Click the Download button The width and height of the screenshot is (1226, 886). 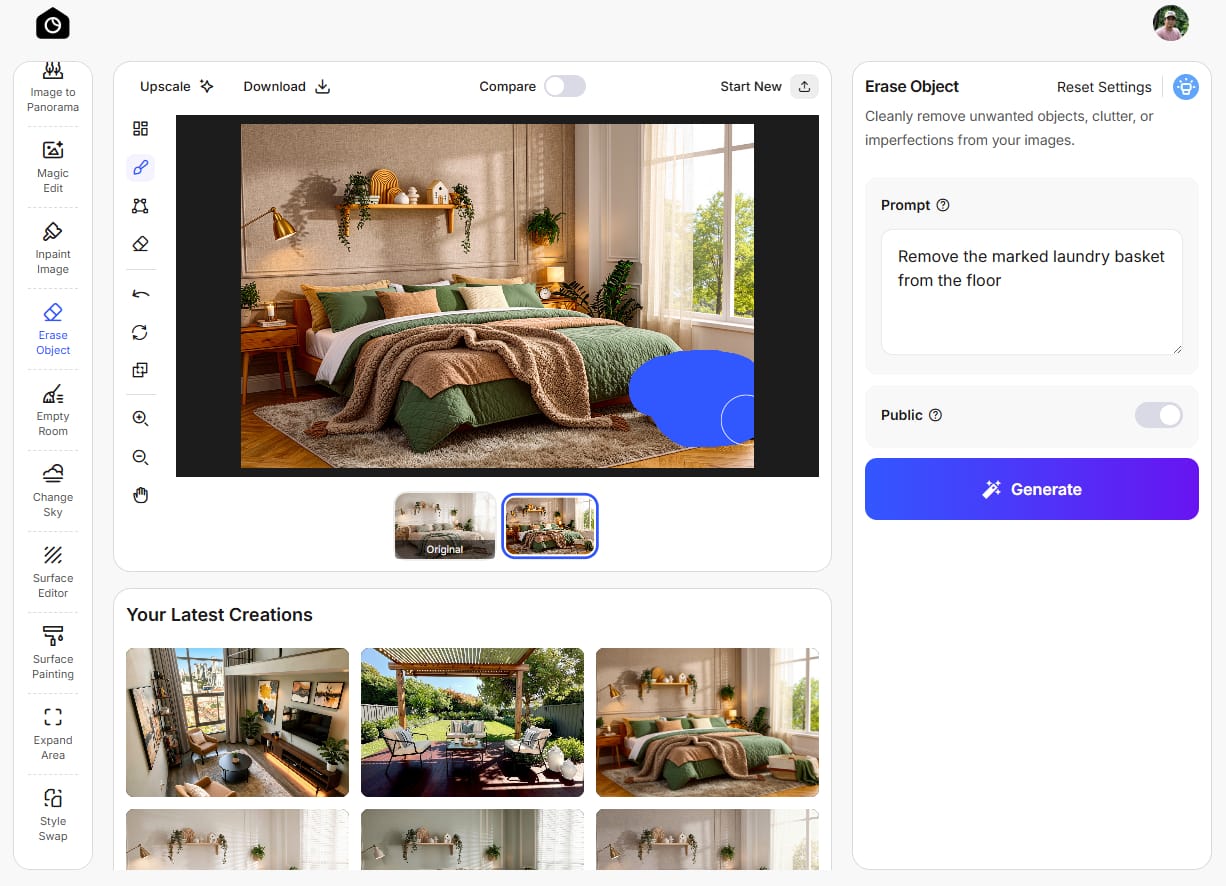click(x=287, y=86)
